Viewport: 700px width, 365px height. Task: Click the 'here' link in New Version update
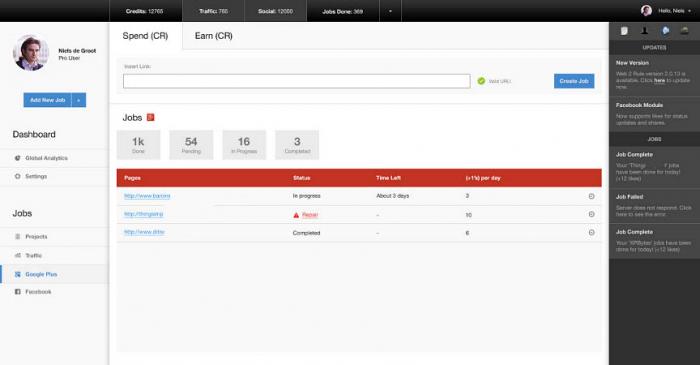point(659,81)
